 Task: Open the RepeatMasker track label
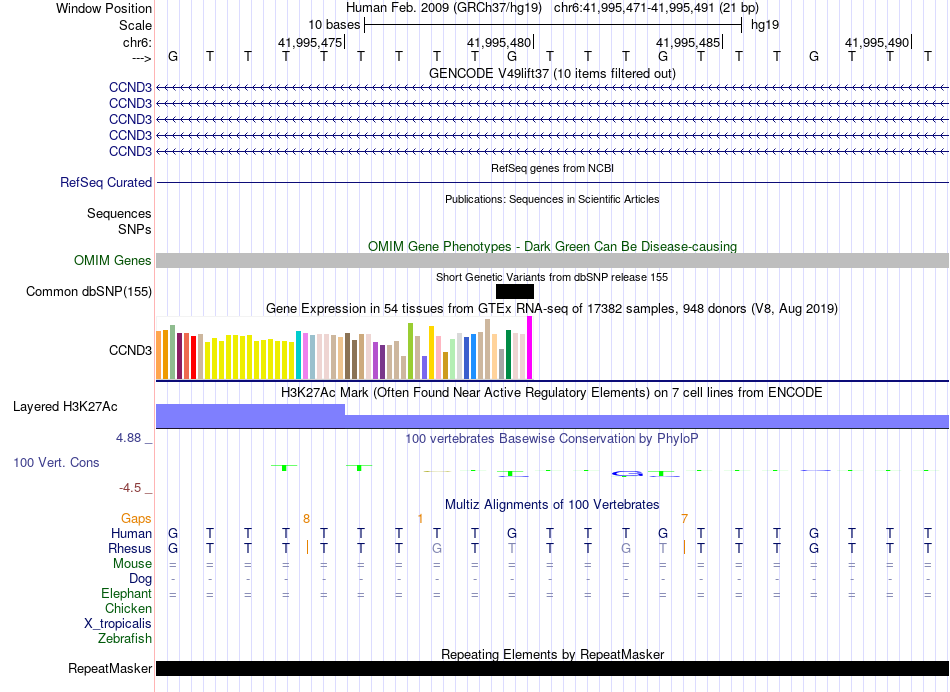tap(110, 668)
